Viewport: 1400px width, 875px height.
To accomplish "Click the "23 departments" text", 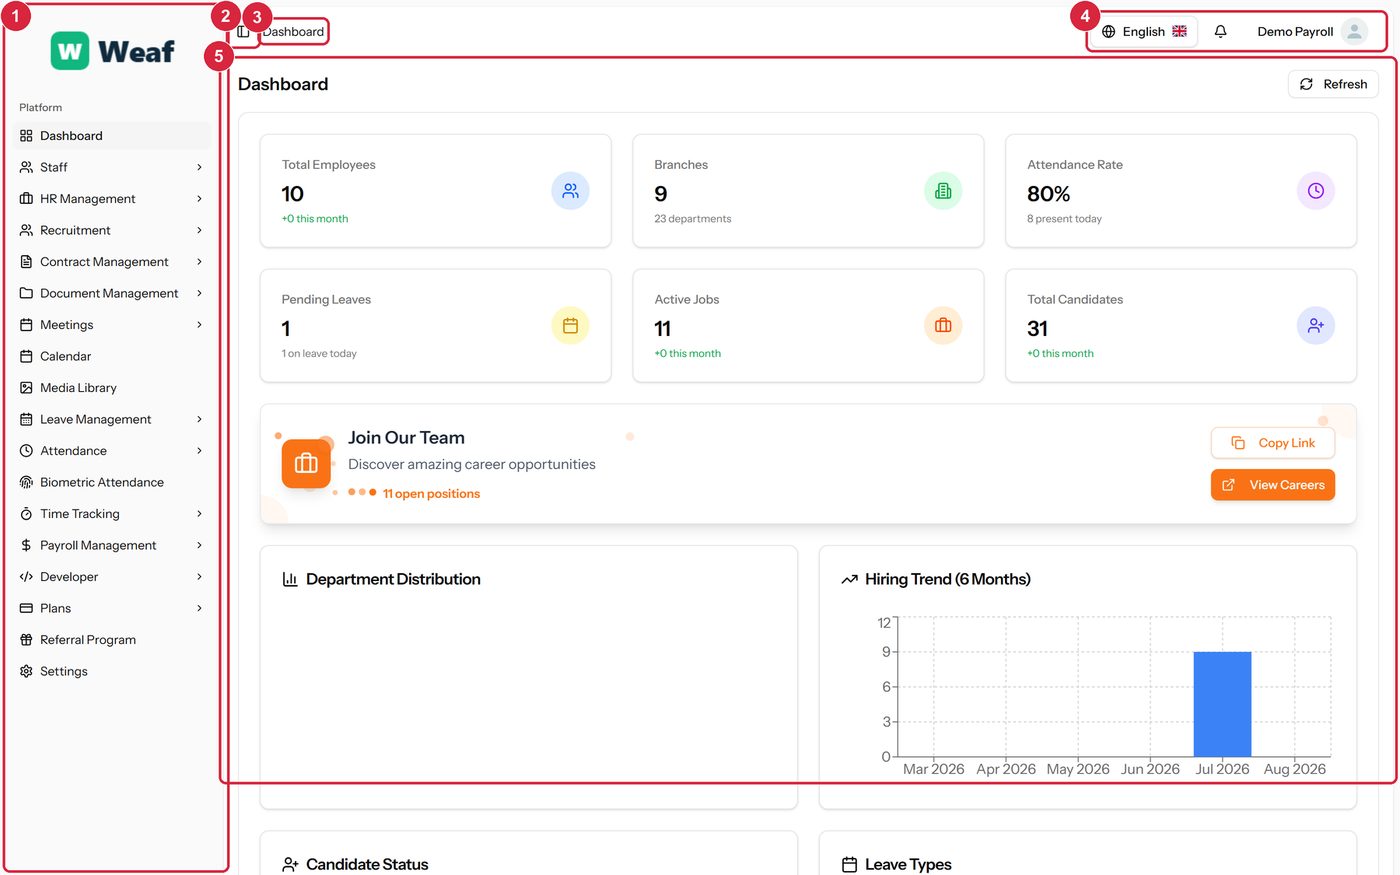I will click(693, 219).
